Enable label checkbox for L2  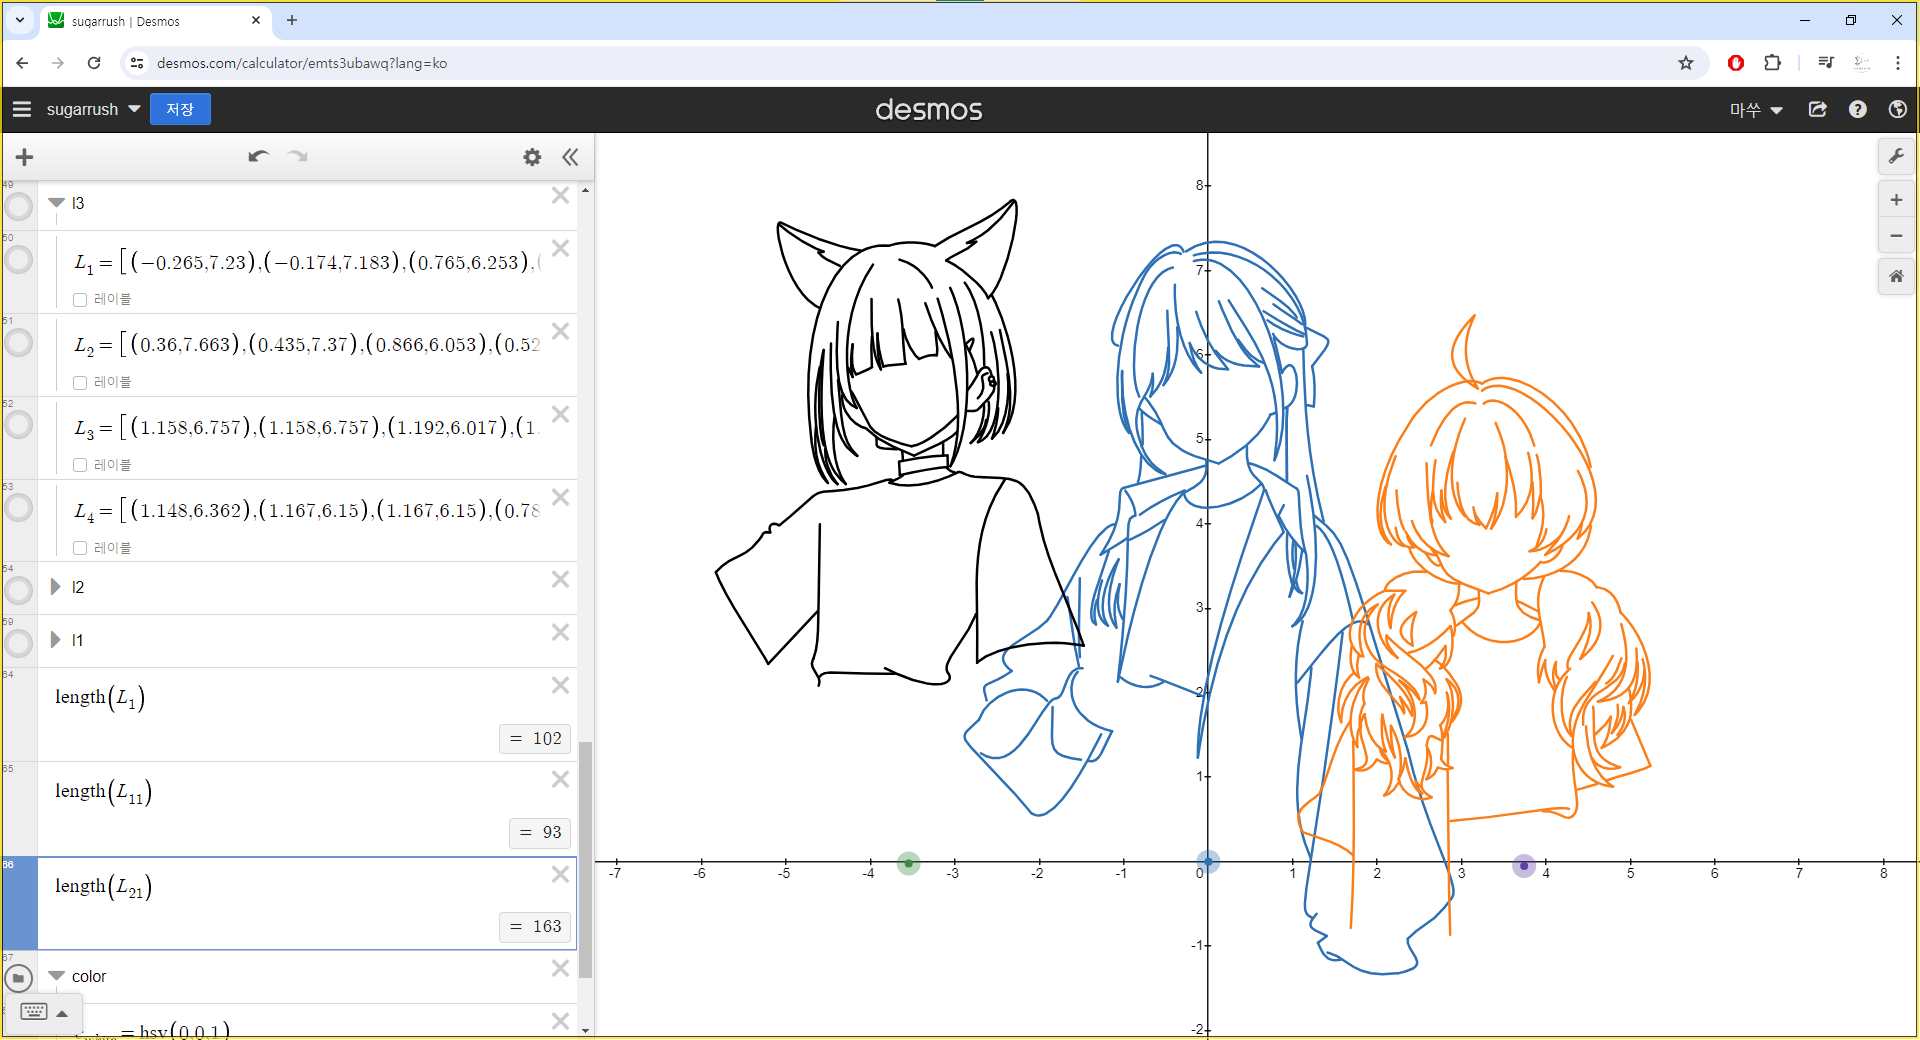click(x=80, y=383)
